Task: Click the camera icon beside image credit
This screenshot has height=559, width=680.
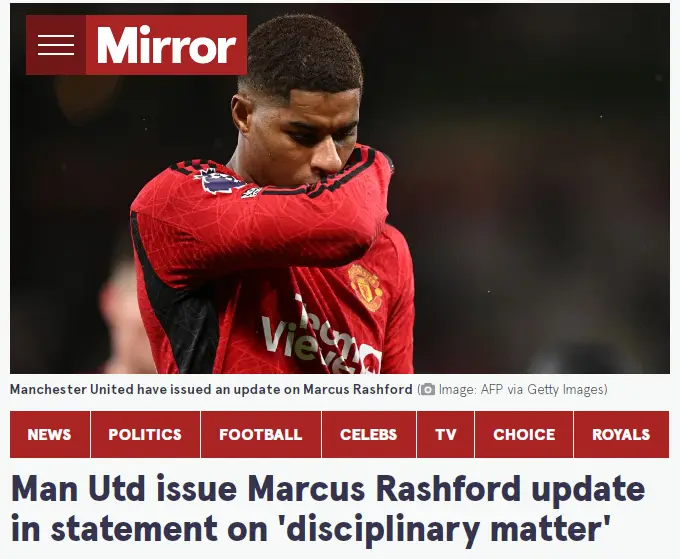Action: 428,389
